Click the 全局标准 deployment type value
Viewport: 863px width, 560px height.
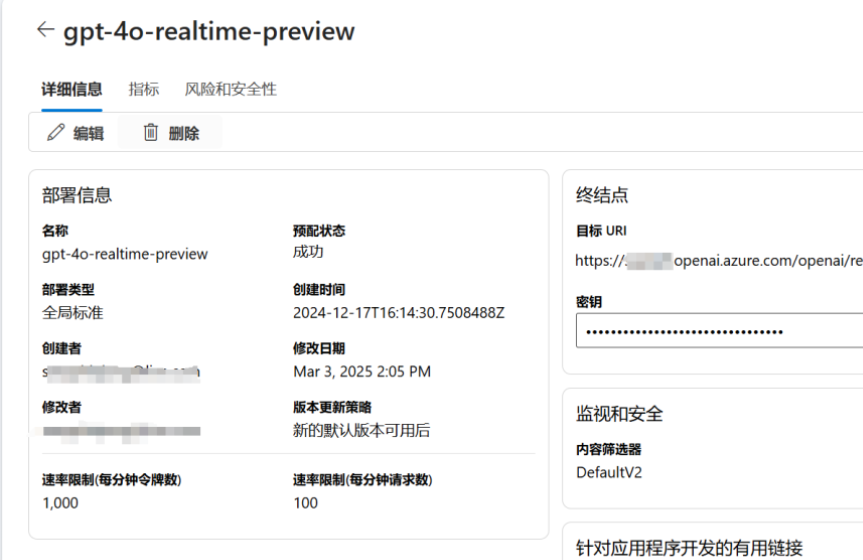pyautogui.click(x=73, y=313)
